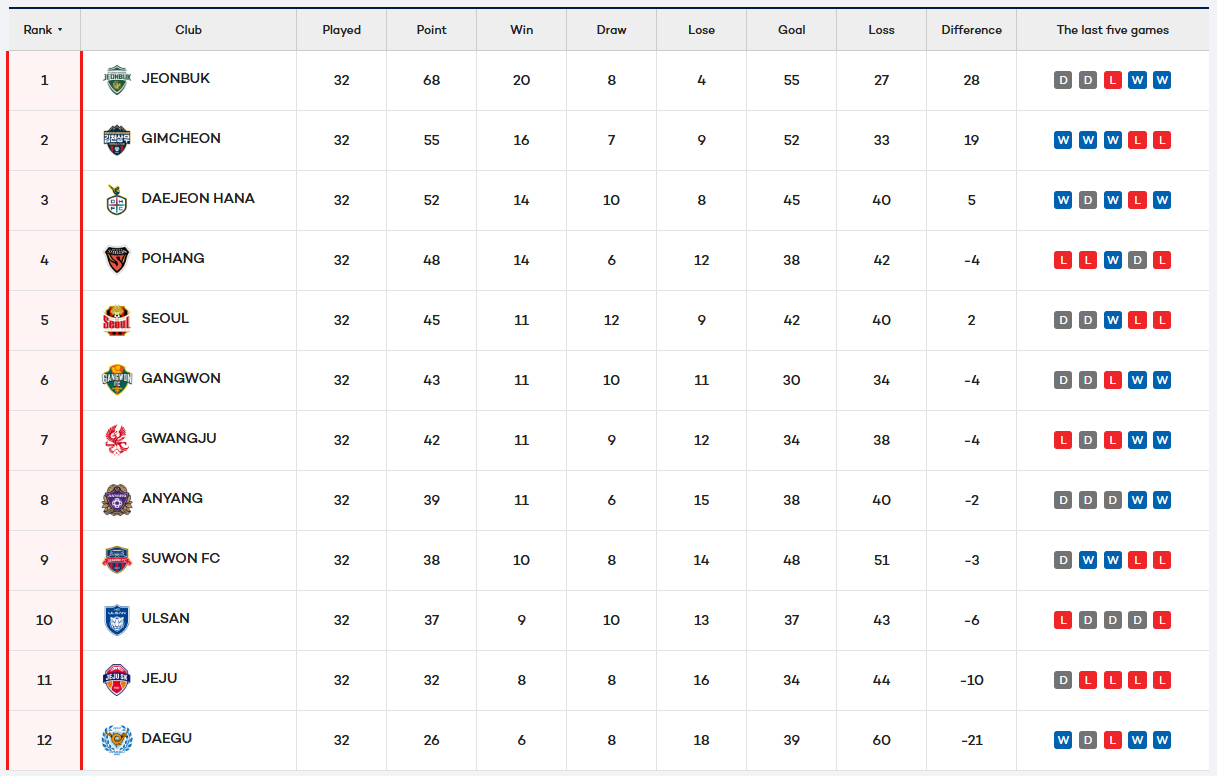Open the JEJU club name link

(x=159, y=678)
